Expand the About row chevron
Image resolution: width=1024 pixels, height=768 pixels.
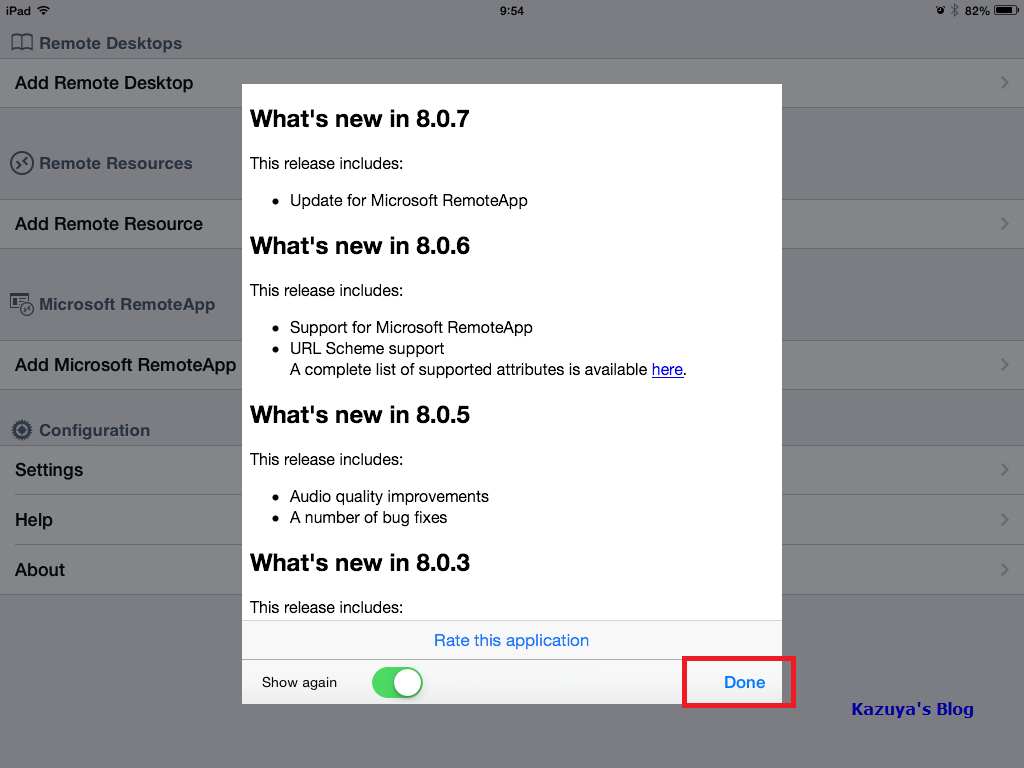1004,570
